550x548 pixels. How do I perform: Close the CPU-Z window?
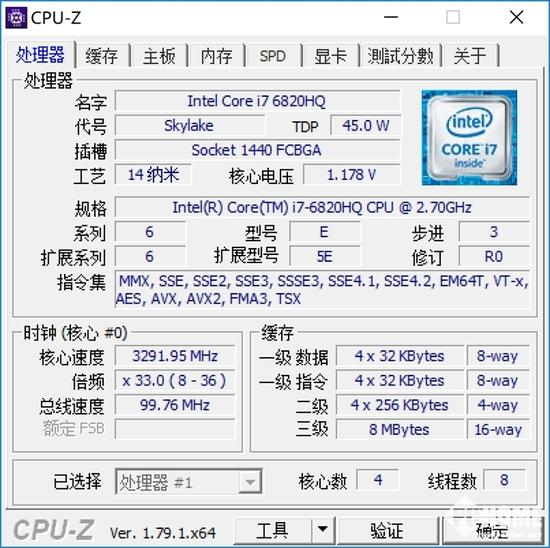point(517,17)
